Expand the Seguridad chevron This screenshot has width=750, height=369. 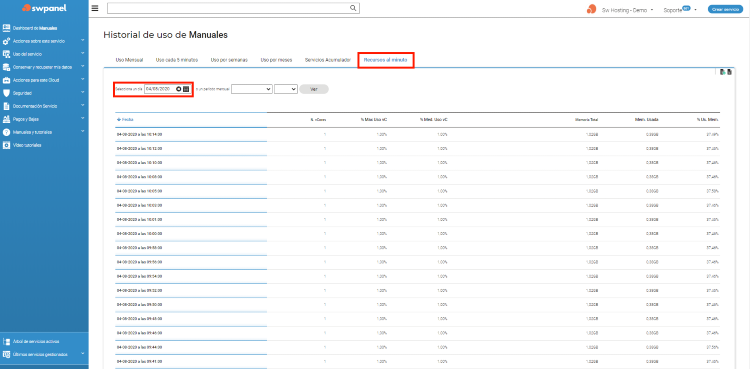click(x=82, y=92)
